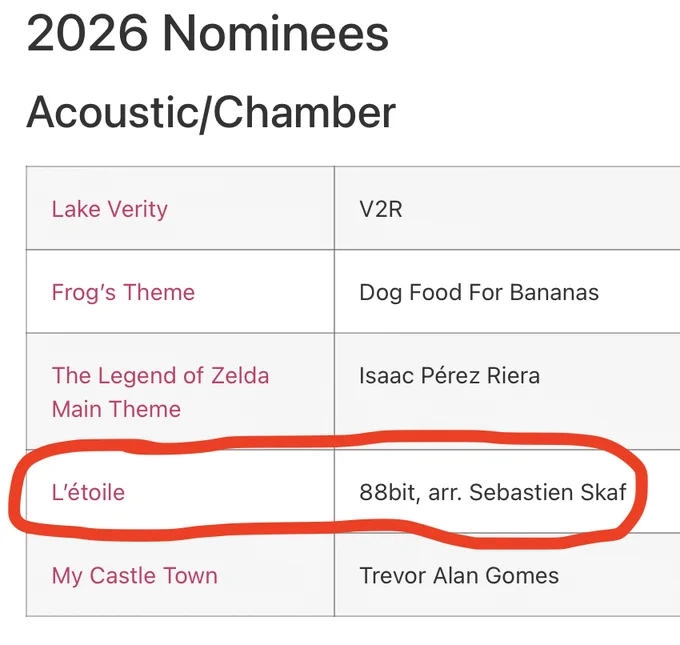Screen dimensions: 680x645
Task: Visit the My Castle Town link
Action: (134, 576)
